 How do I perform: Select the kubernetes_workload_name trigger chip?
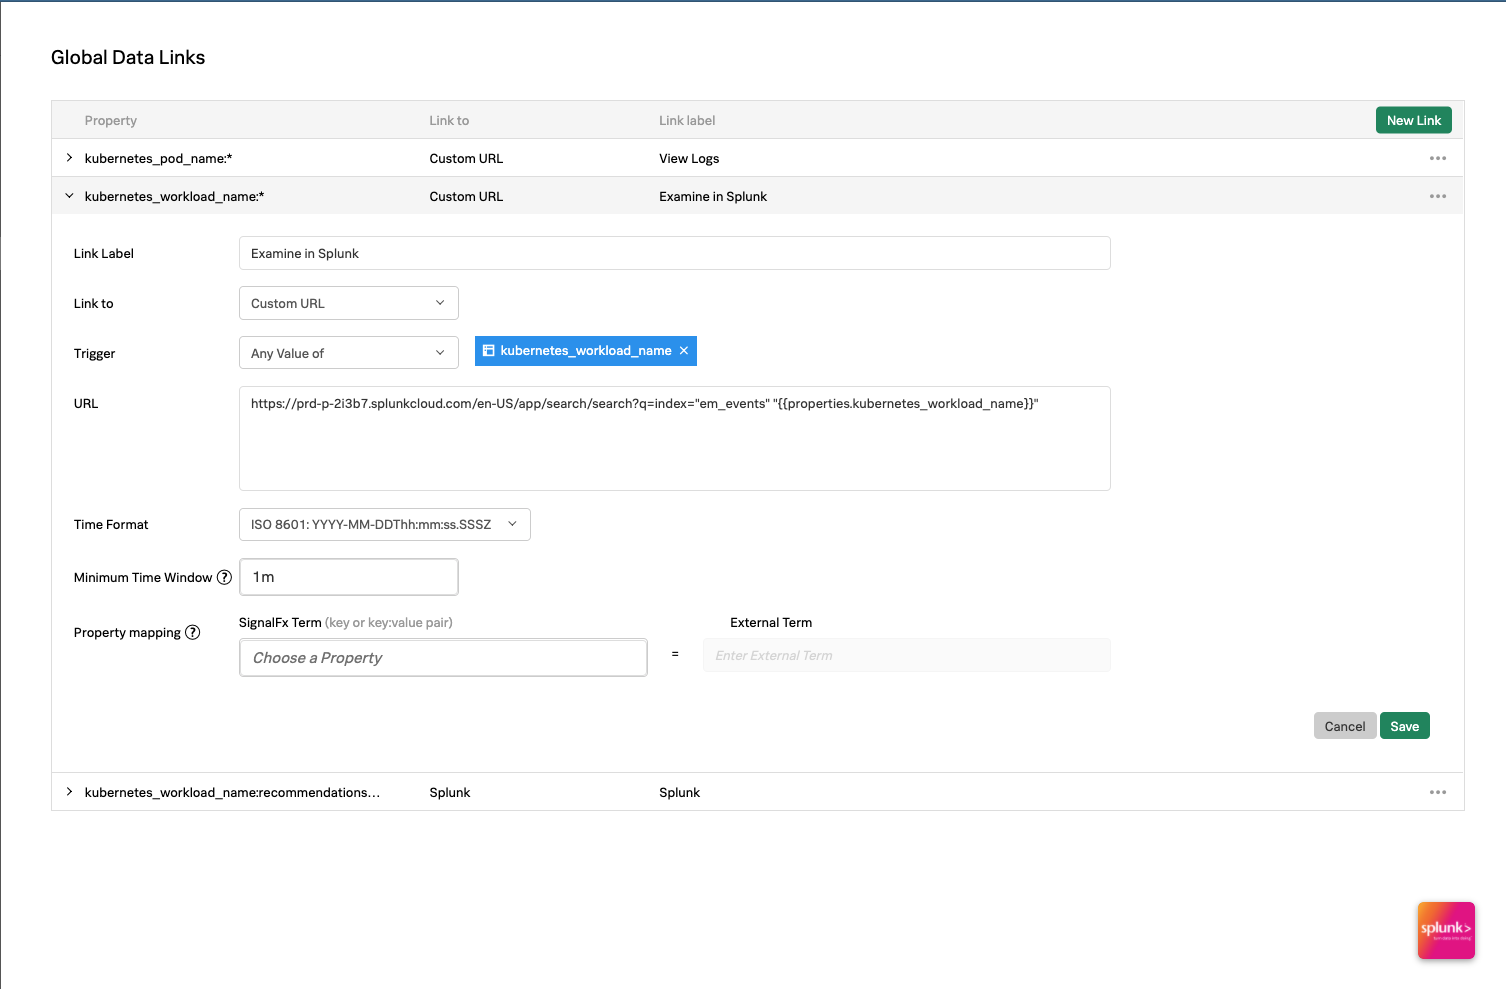pos(585,351)
